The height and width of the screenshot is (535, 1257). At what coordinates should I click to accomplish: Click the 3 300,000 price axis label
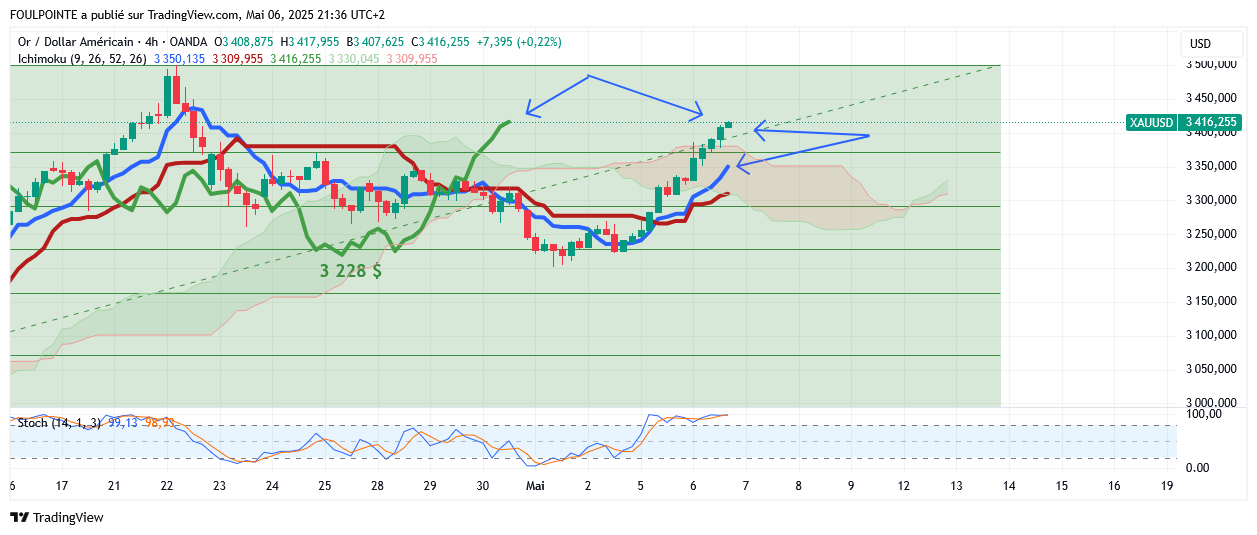[1213, 200]
